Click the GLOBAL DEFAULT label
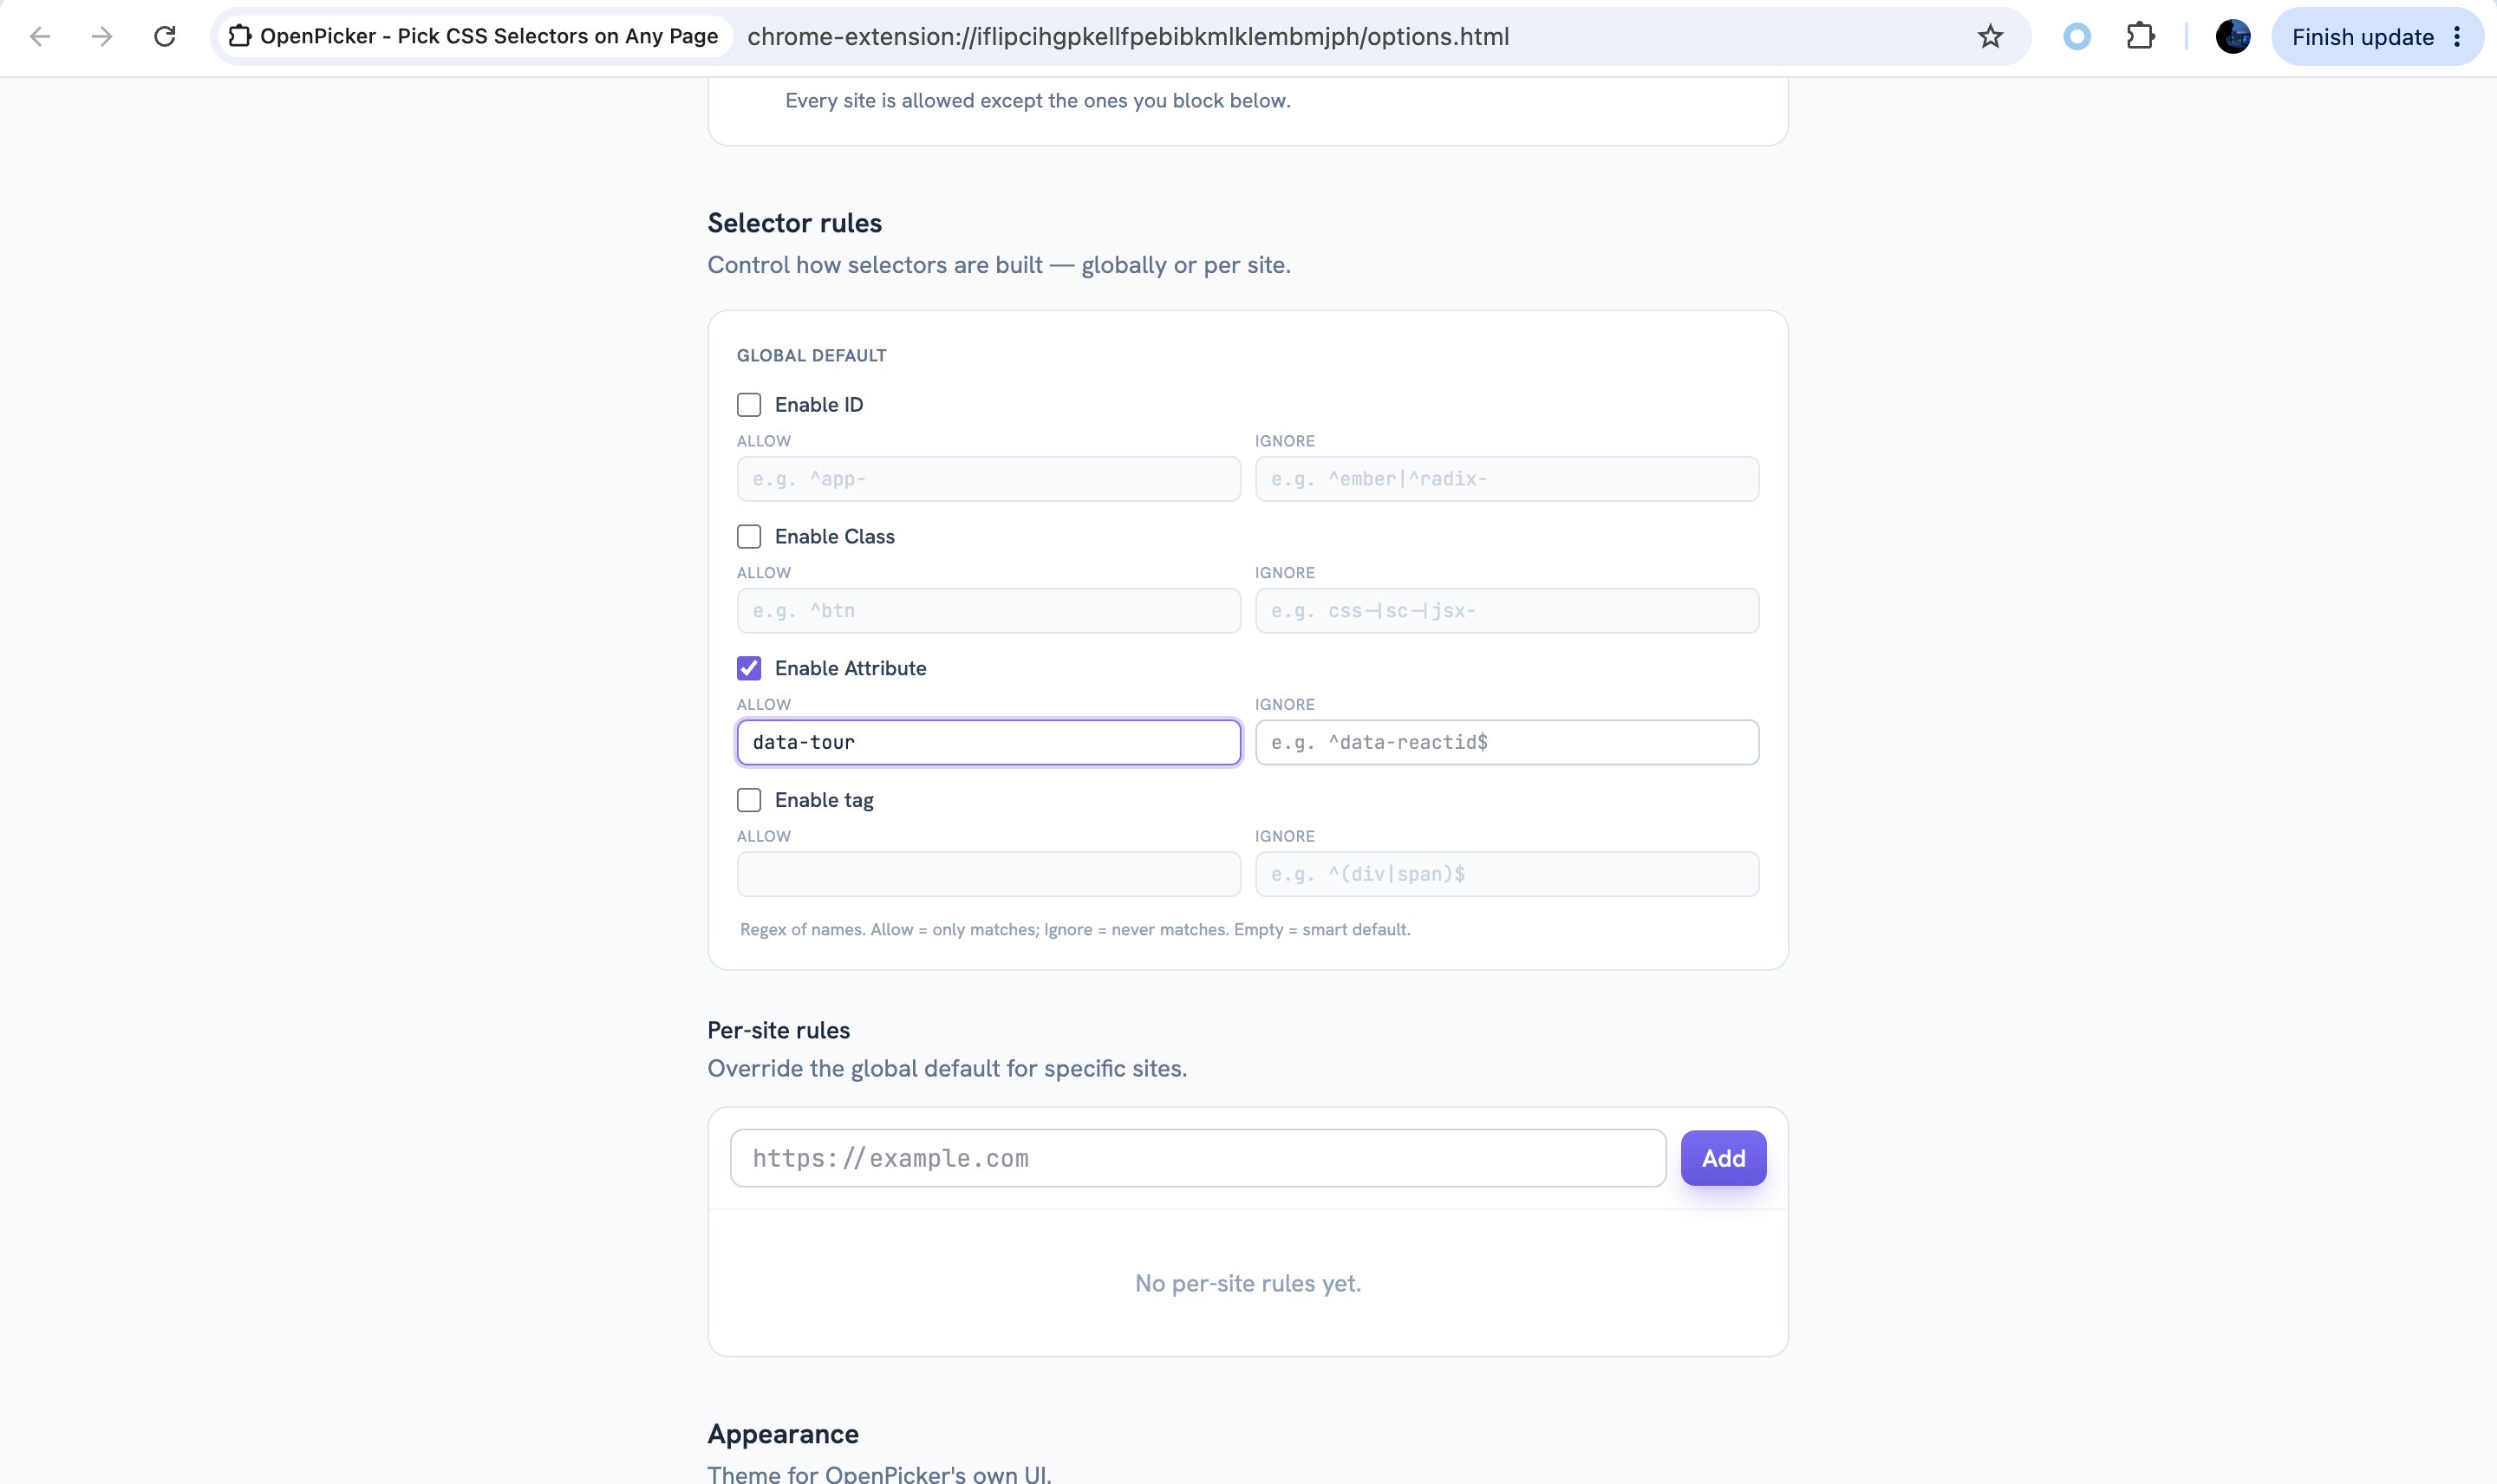 click(812, 356)
